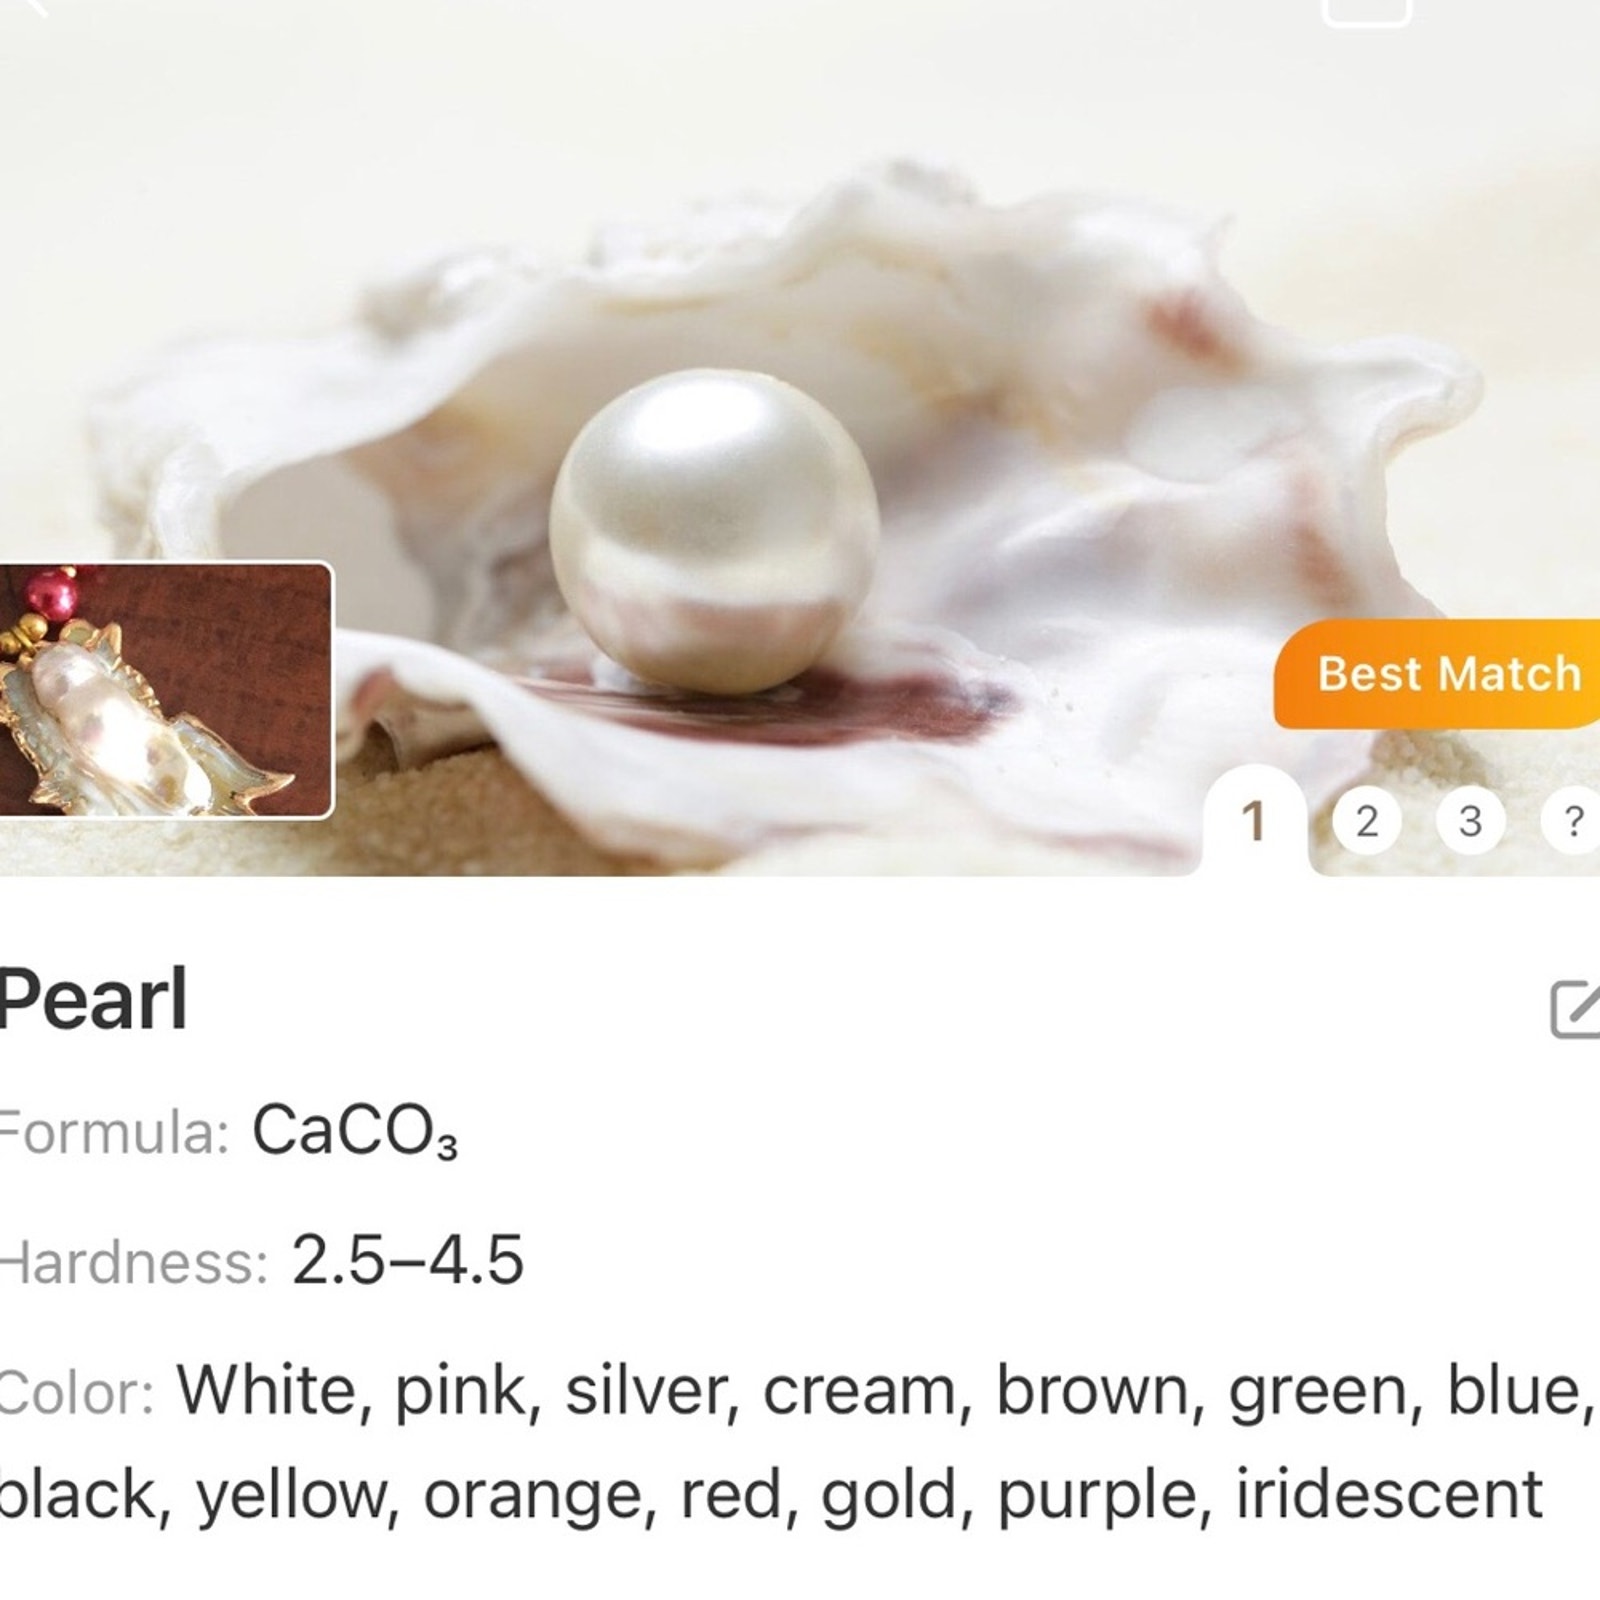Tap the word iridescent in color list
Image resolution: width=1600 pixels, height=1600 pixels.
[x=1389, y=1496]
